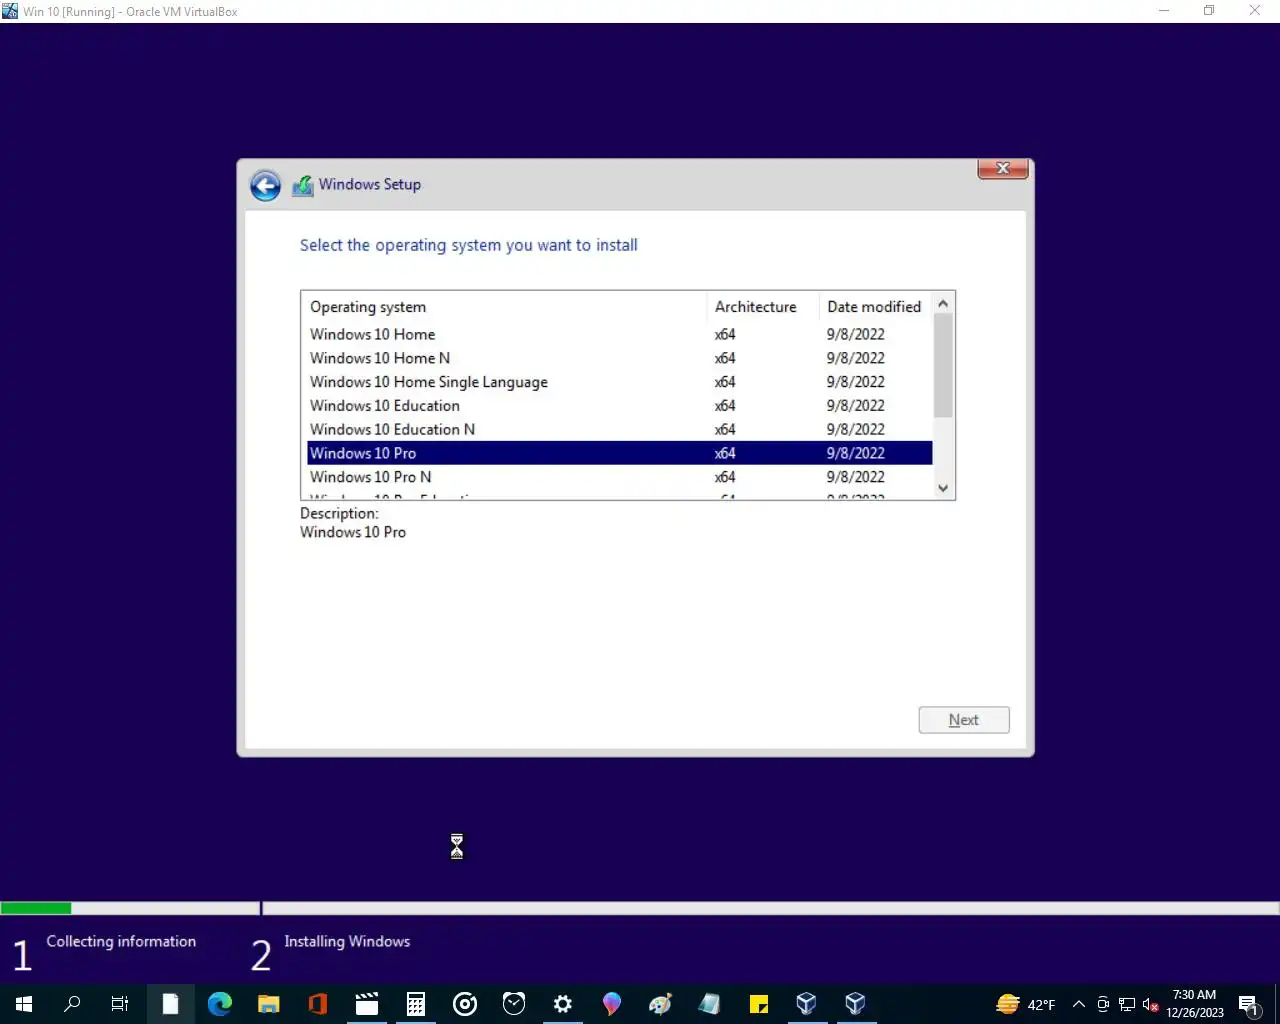Open the Calculator from the taskbar
Image resolution: width=1280 pixels, height=1024 pixels.
[x=416, y=1004]
